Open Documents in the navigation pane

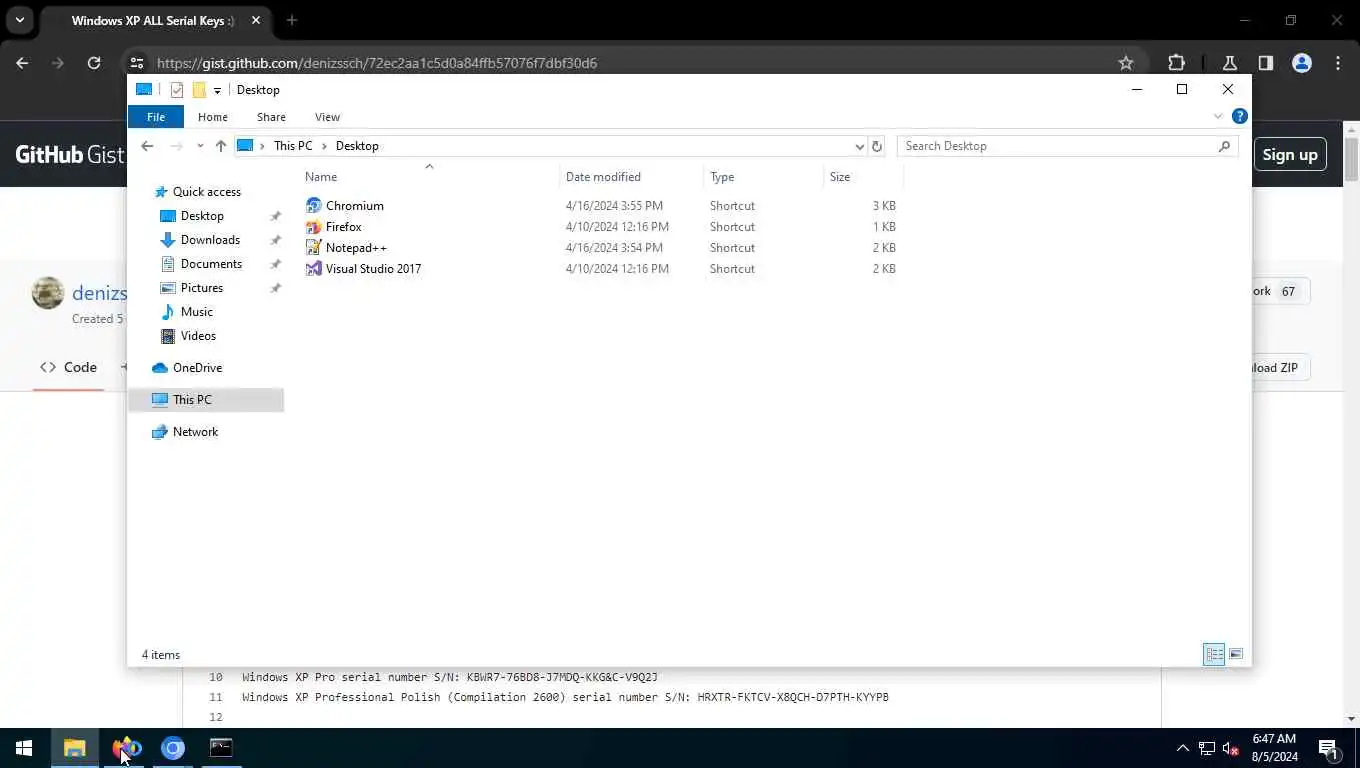pyautogui.click(x=211, y=264)
